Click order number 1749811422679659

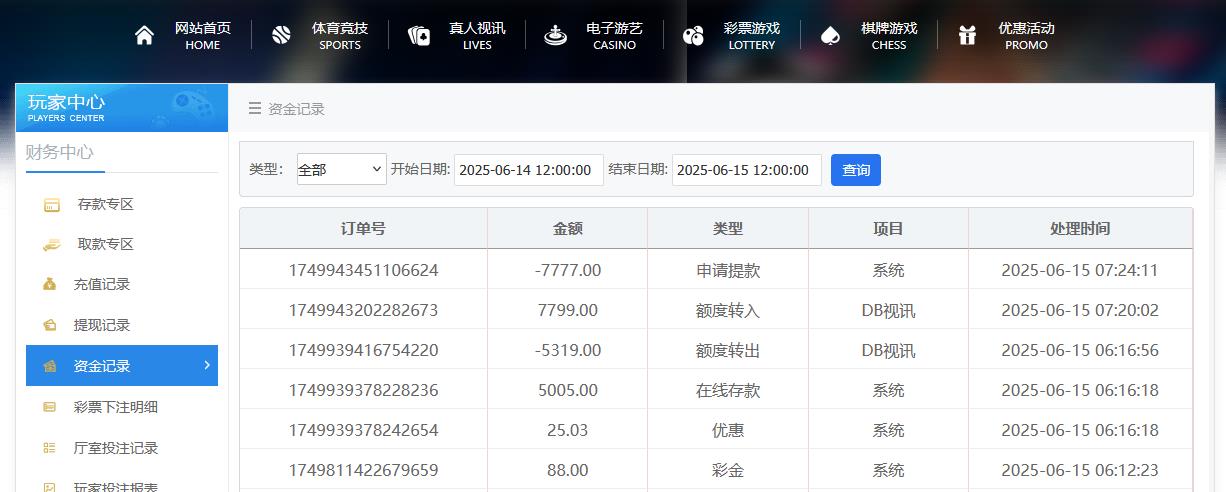click(x=363, y=470)
